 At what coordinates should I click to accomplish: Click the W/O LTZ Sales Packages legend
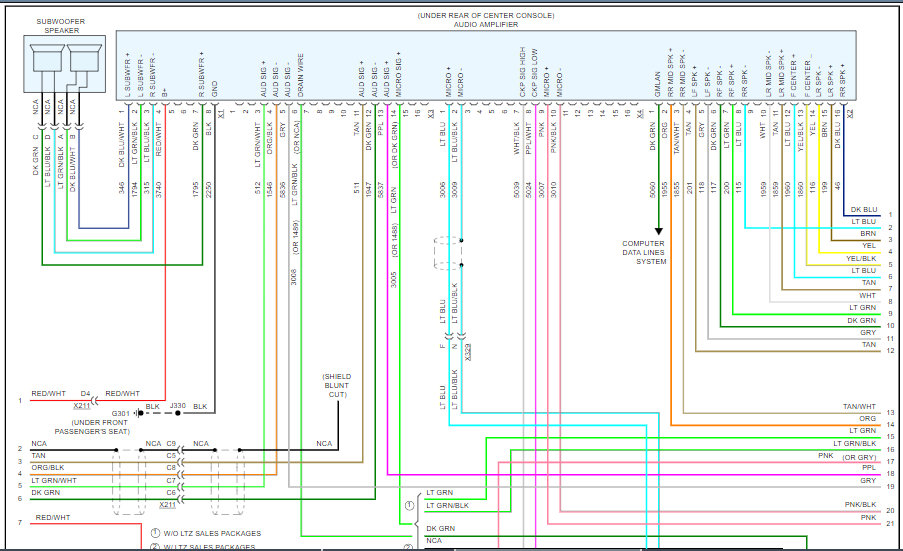(x=208, y=533)
